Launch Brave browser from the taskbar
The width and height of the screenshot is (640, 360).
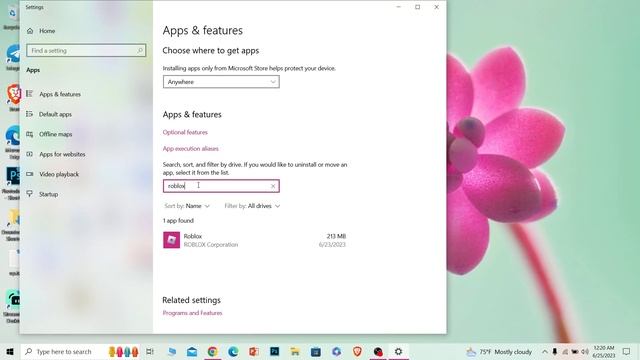tap(357, 351)
